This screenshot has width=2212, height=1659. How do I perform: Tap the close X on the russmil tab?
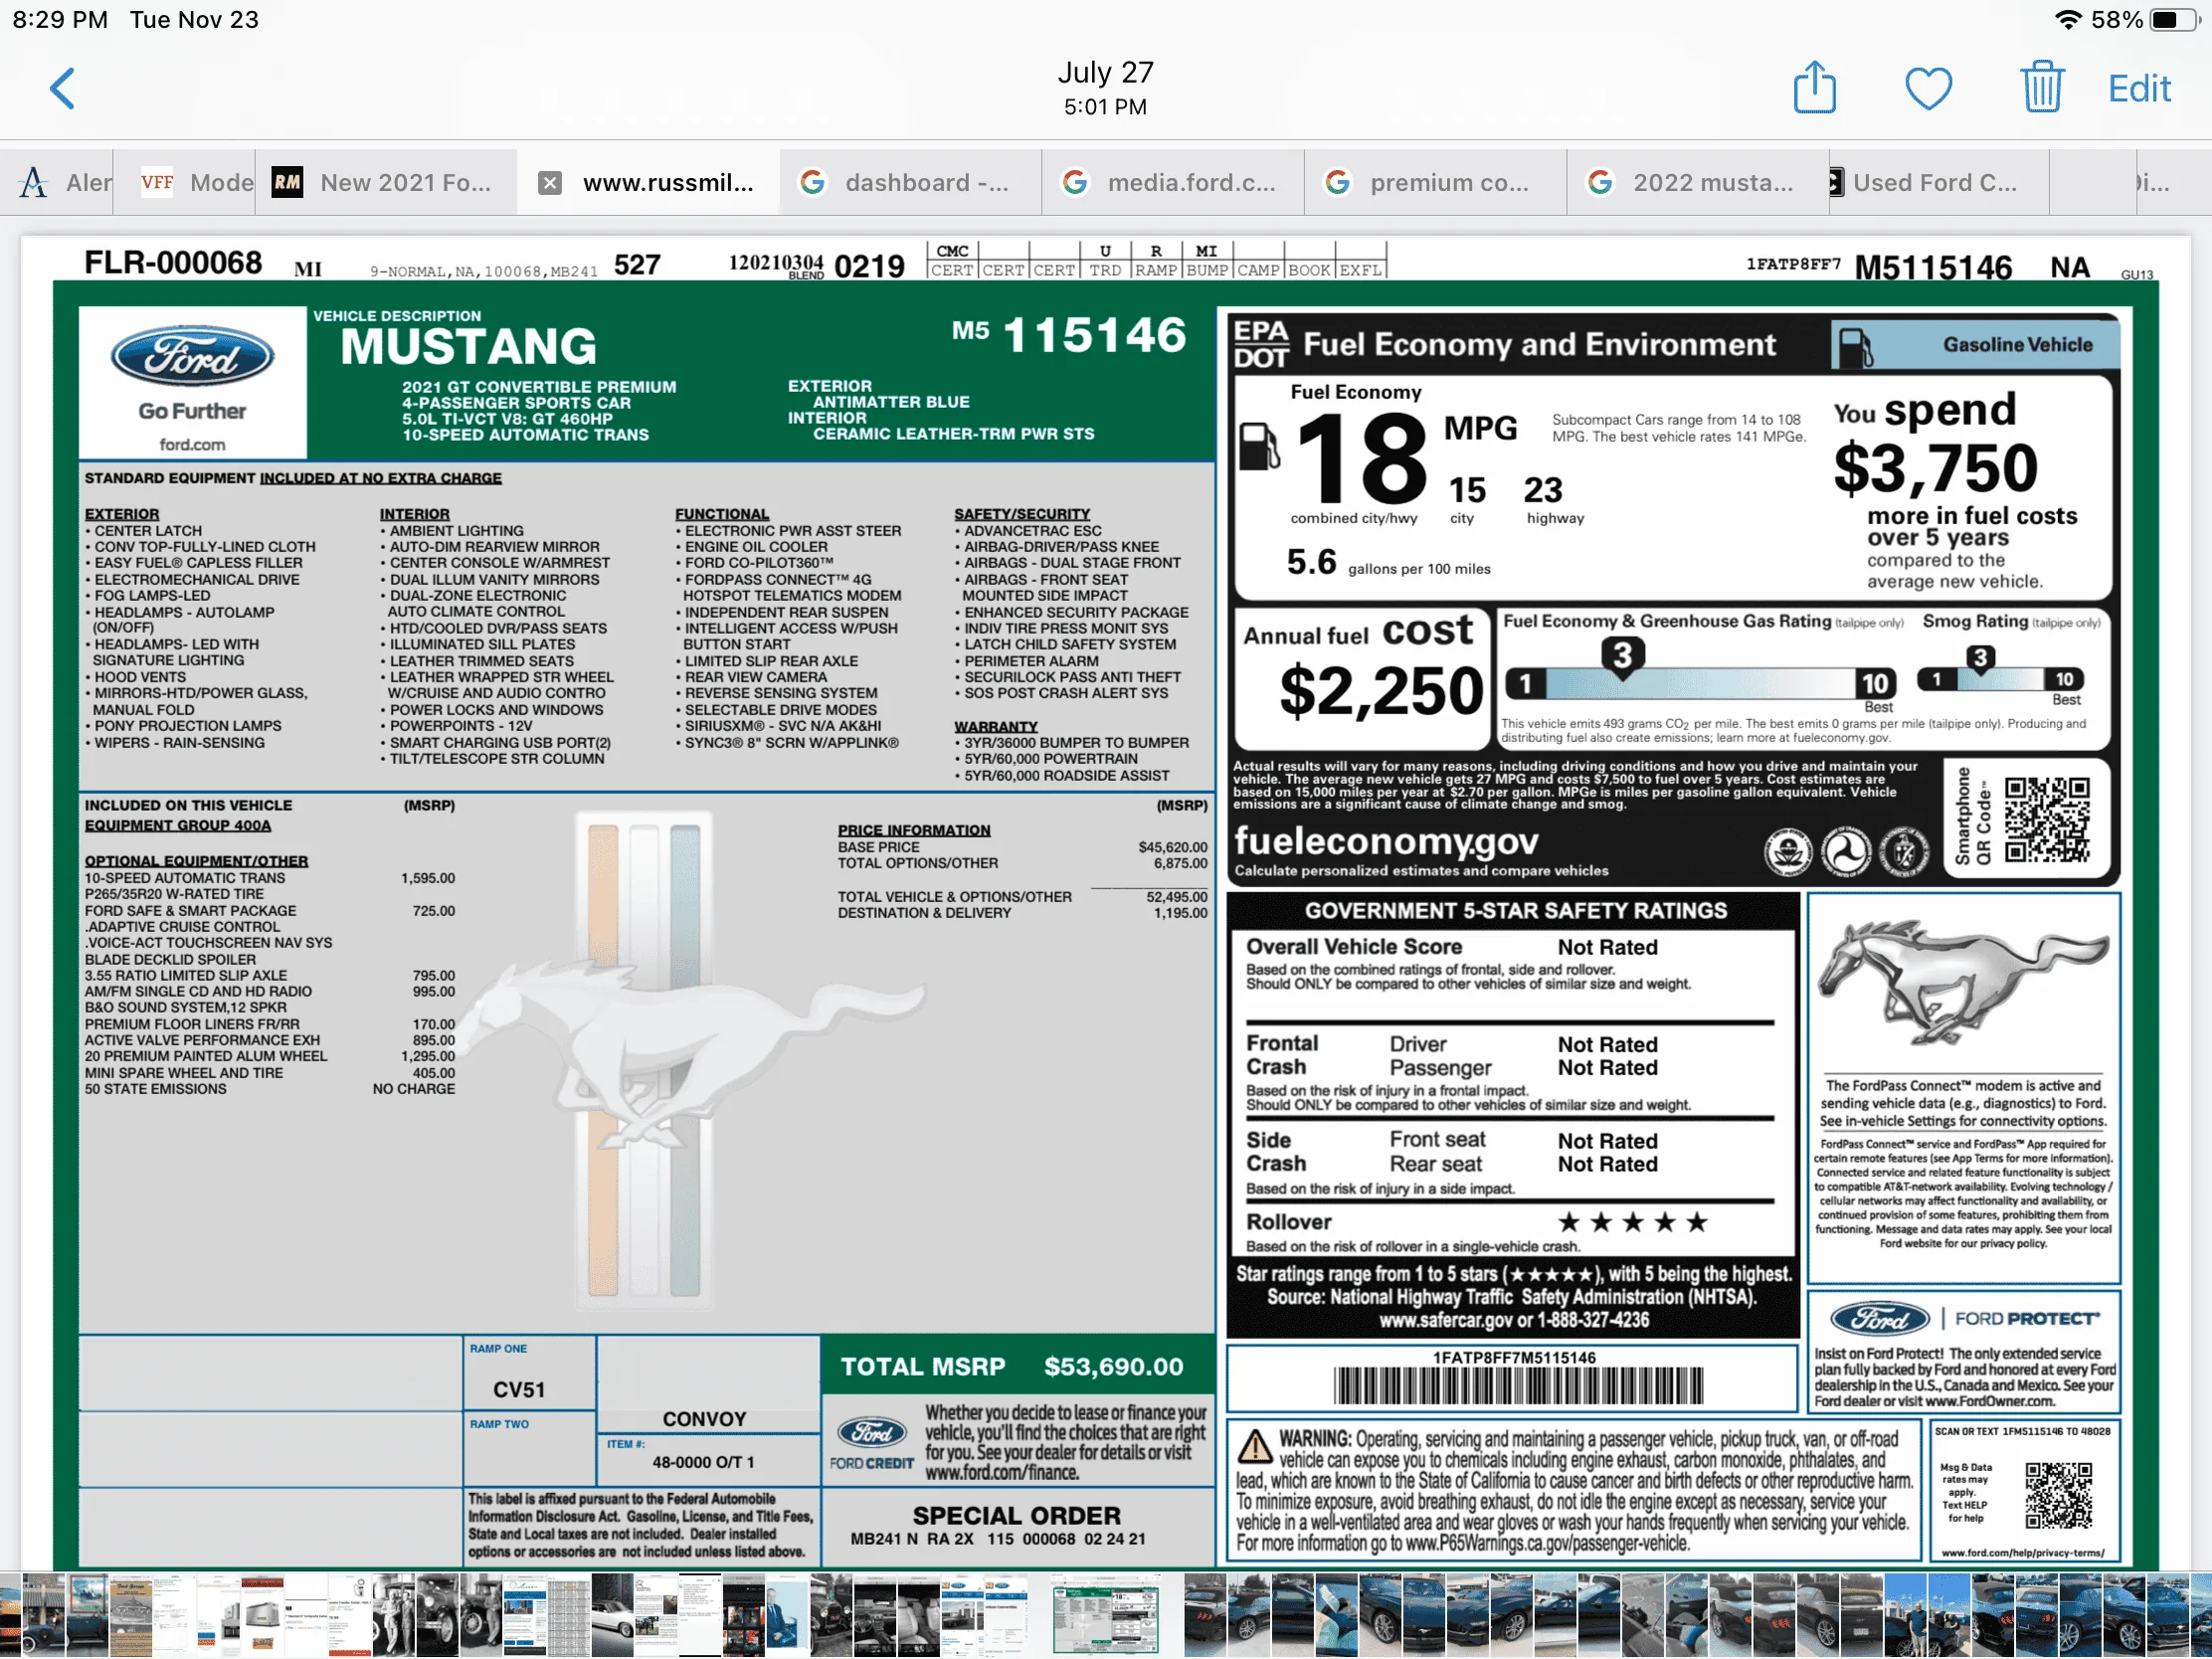point(549,183)
